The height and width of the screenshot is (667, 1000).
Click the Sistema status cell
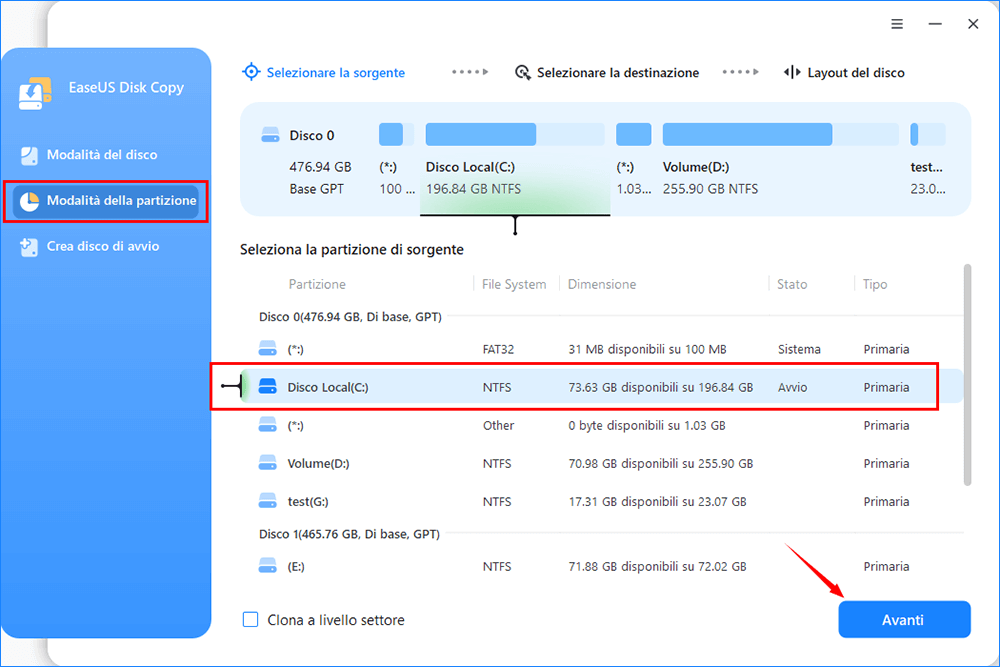(799, 349)
